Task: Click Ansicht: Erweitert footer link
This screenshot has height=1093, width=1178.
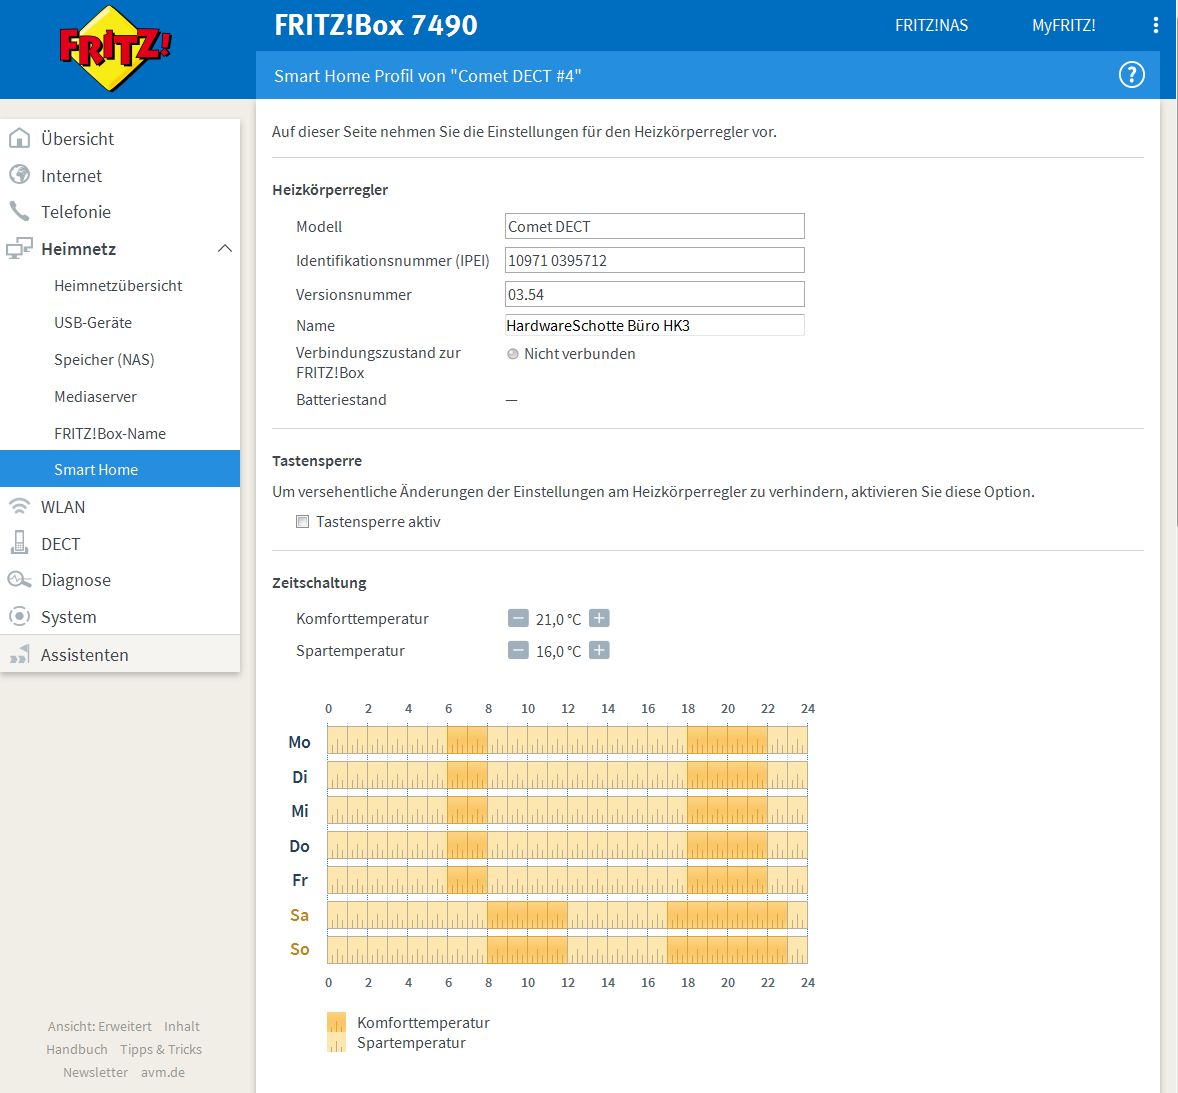Action: [x=99, y=1026]
